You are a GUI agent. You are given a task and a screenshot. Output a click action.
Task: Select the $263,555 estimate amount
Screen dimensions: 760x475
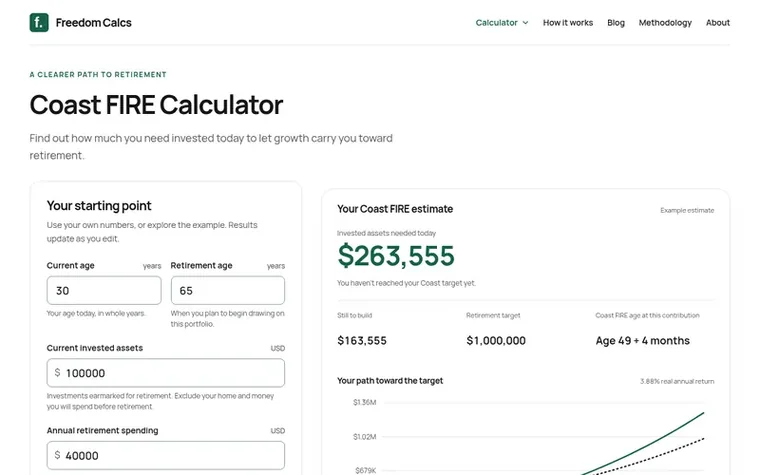tap(396, 255)
